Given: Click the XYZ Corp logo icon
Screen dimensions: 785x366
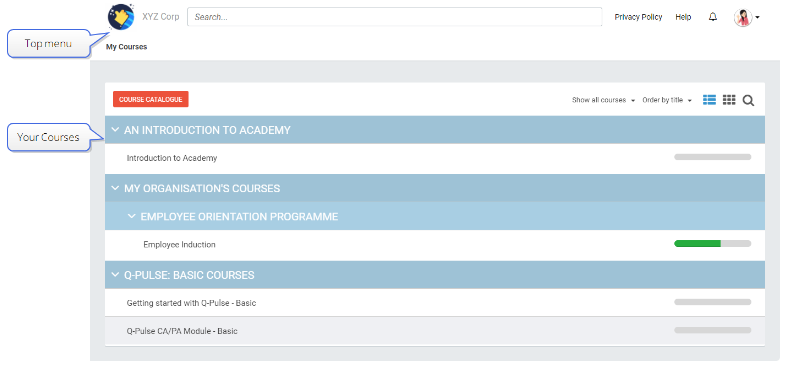Looking at the screenshot, I should click(x=121, y=17).
